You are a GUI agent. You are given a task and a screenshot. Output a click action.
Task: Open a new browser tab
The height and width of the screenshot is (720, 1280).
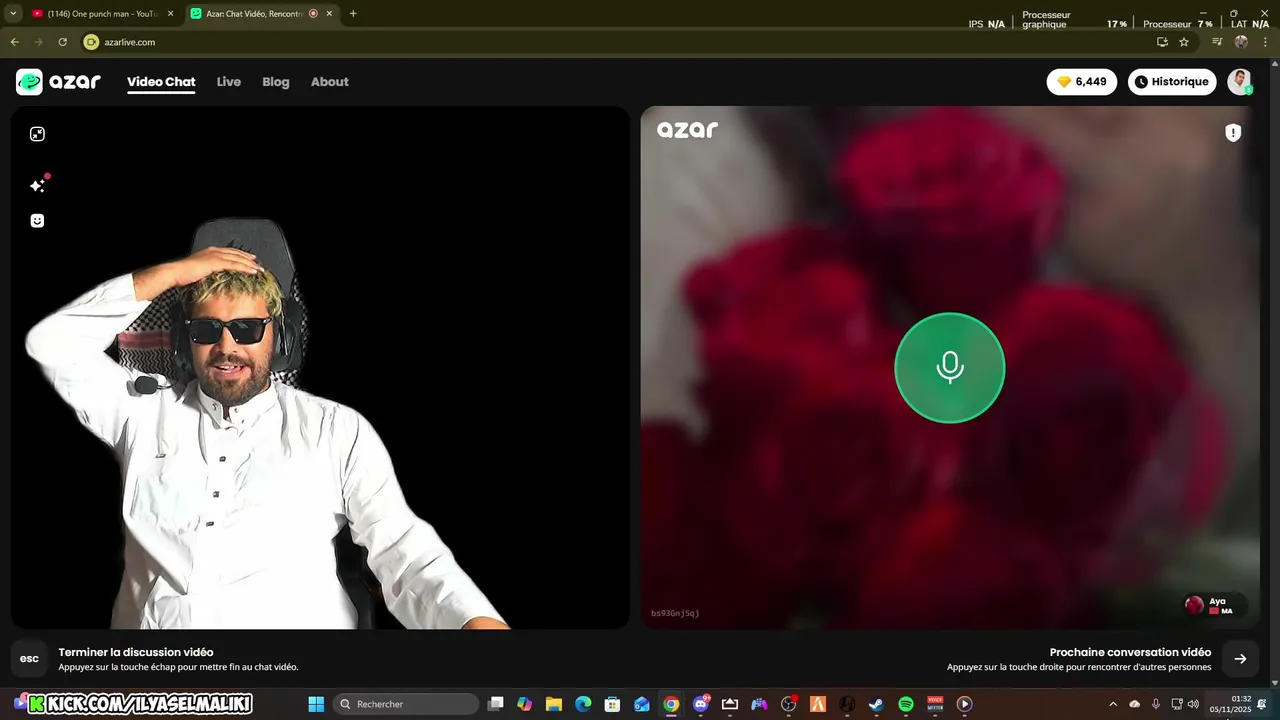tap(353, 14)
